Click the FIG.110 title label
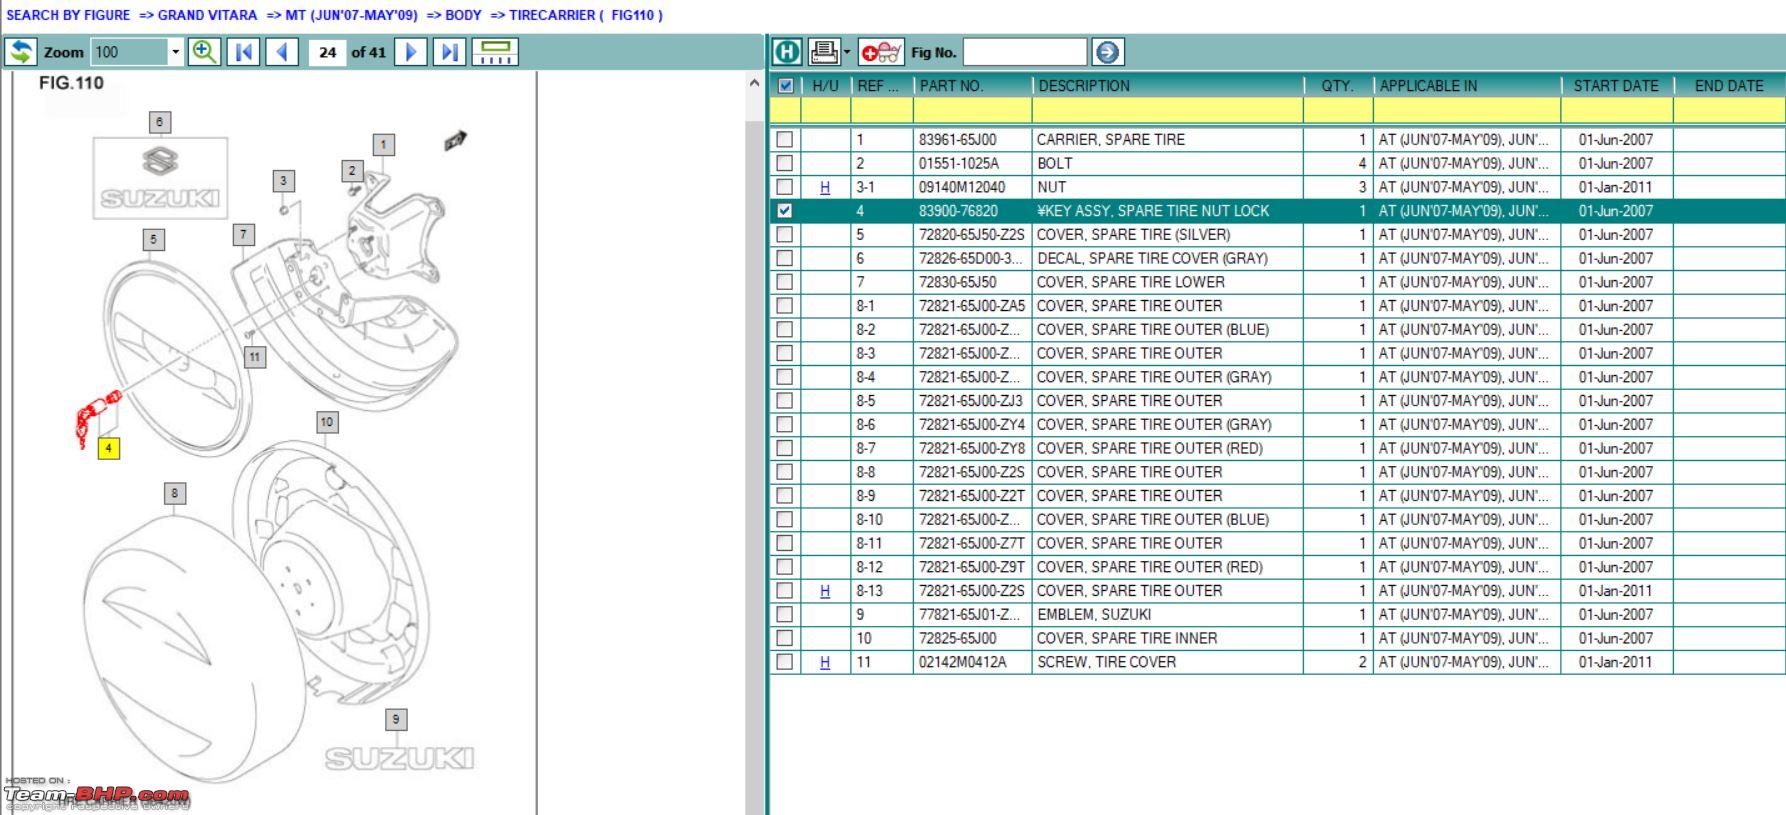 pyautogui.click(x=71, y=83)
